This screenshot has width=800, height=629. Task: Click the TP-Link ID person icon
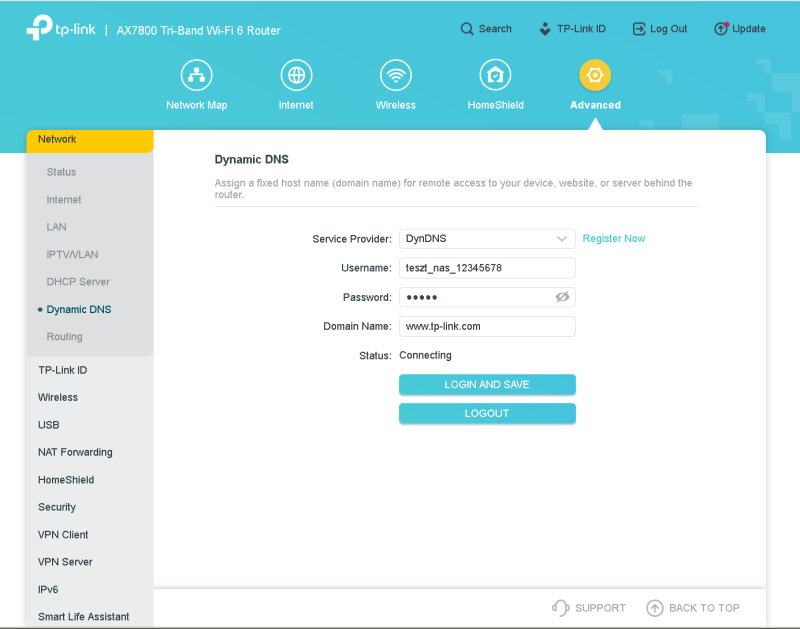click(x=545, y=29)
